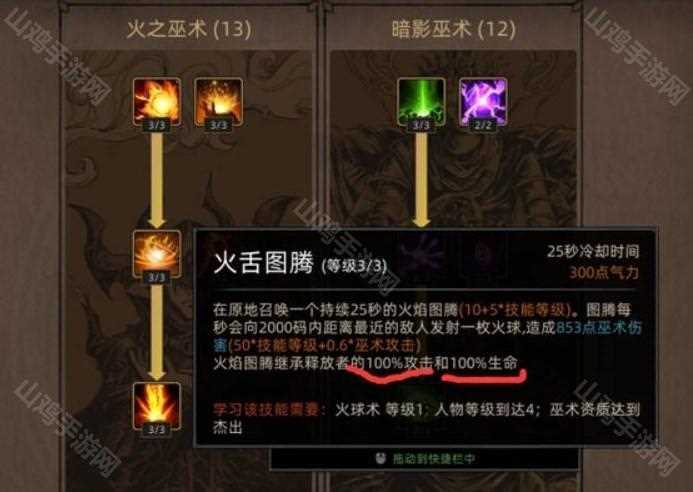Select the 火舌图腾 flame totem skill icon
This screenshot has height=492, width=693.
click(157, 254)
